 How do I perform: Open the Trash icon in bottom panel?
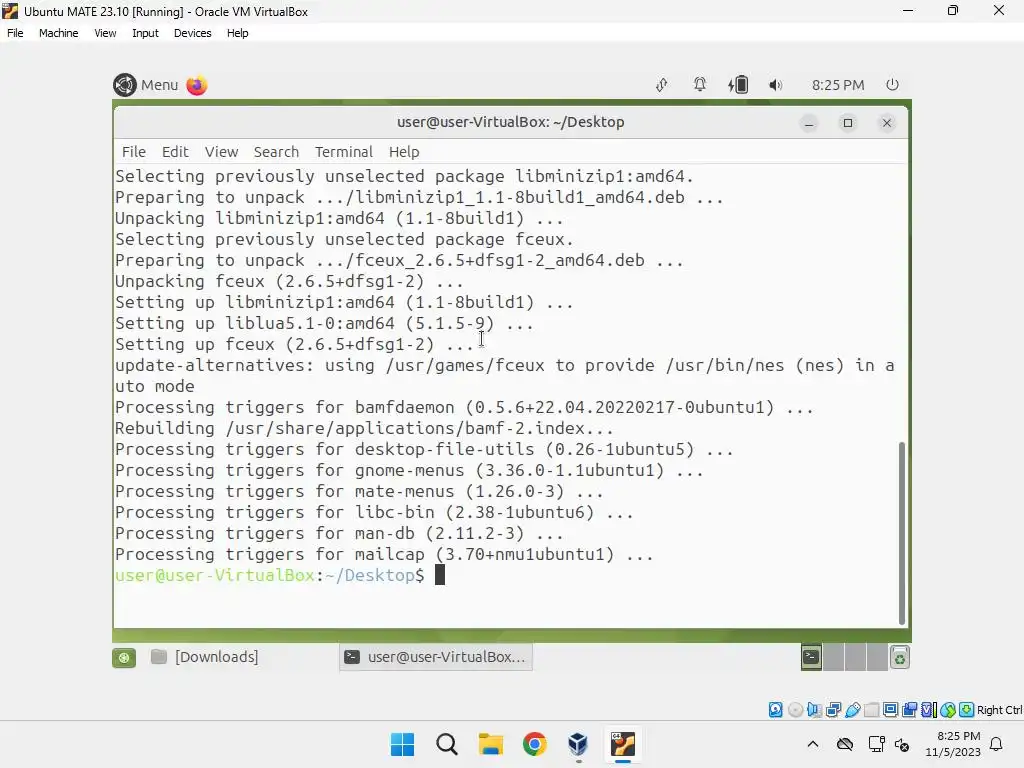coord(900,658)
